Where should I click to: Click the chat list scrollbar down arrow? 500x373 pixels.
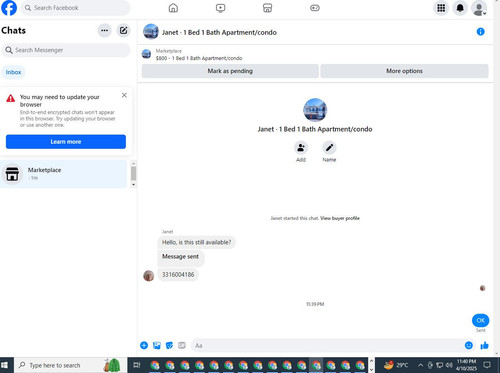[133, 185]
